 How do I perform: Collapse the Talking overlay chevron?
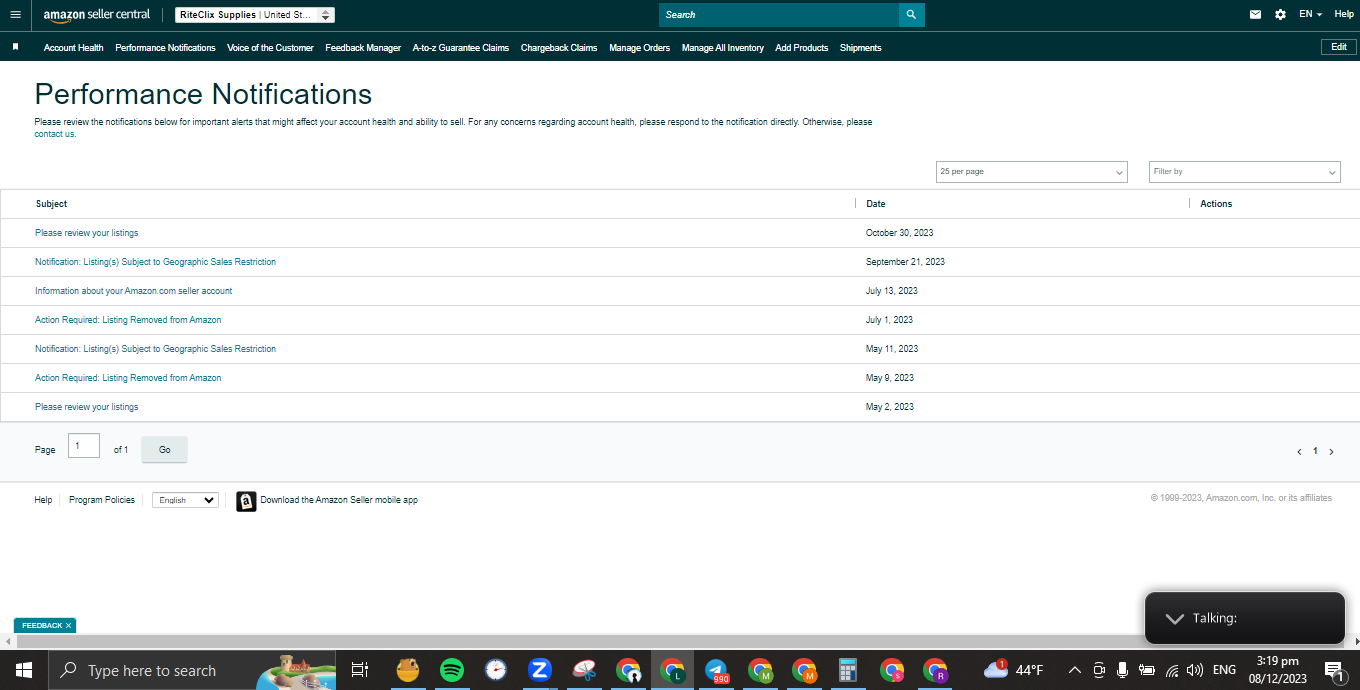pyautogui.click(x=1175, y=619)
